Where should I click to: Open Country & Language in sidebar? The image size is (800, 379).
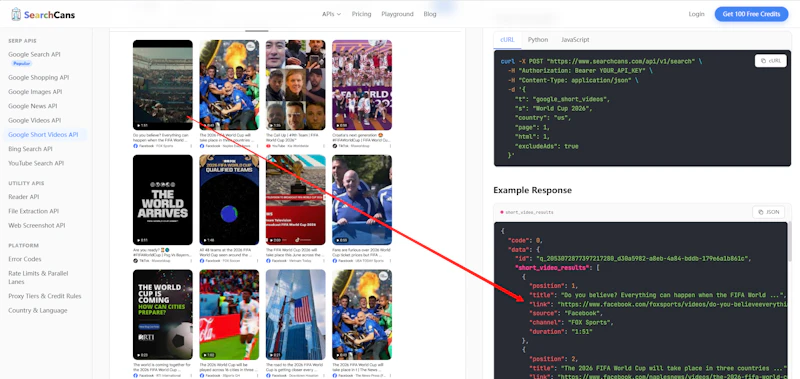(37, 310)
